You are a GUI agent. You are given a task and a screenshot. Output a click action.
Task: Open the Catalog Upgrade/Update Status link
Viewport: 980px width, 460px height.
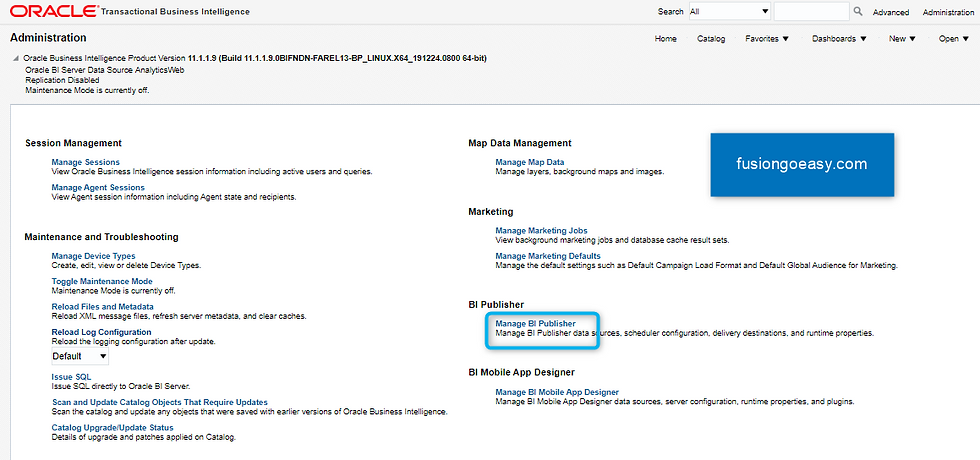[x=112, y=428]
